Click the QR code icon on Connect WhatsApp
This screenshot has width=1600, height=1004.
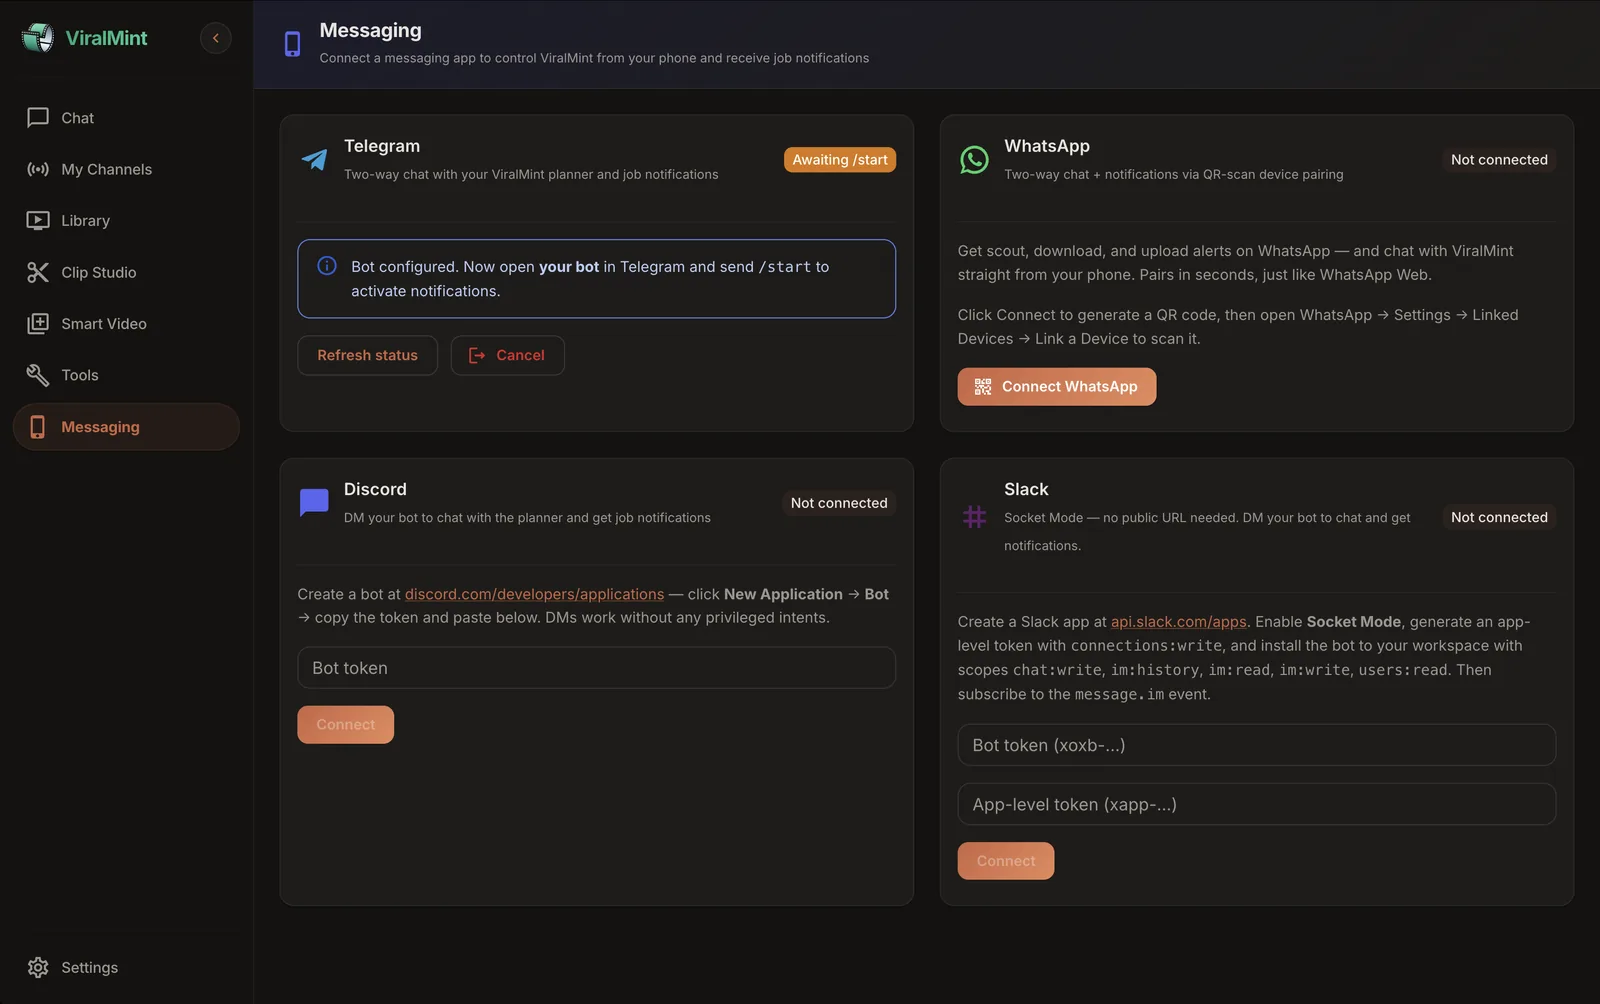(x=983, y=387)
